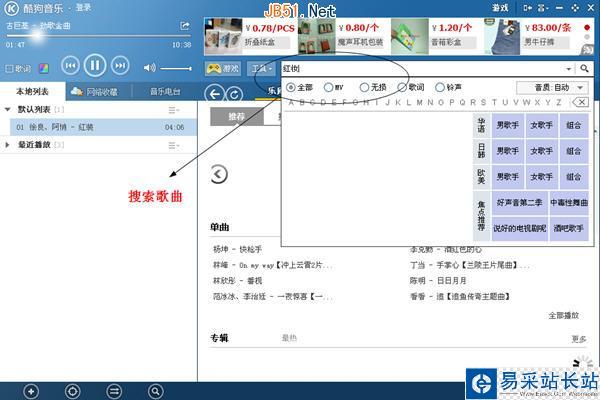Change the play mode with the bottom arrows icon

pos(114,391)
